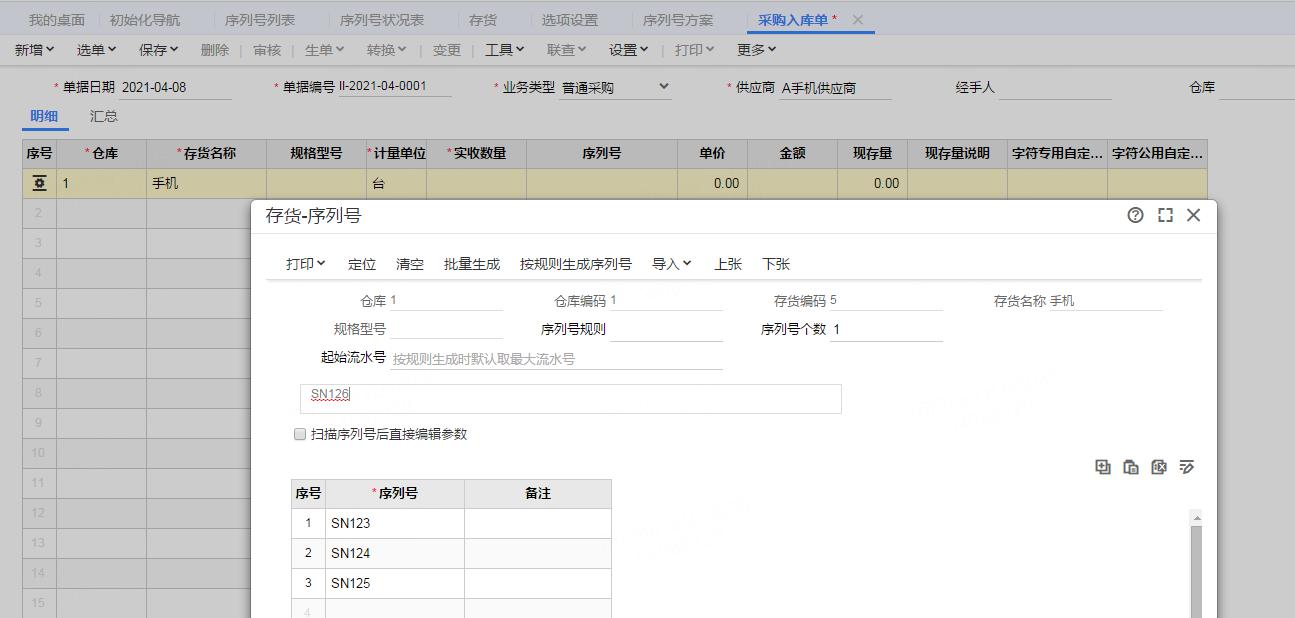The image size is (1295, 618).
Task: Click the paste icon above serial number table
Action: click(x=1131, y=467)
